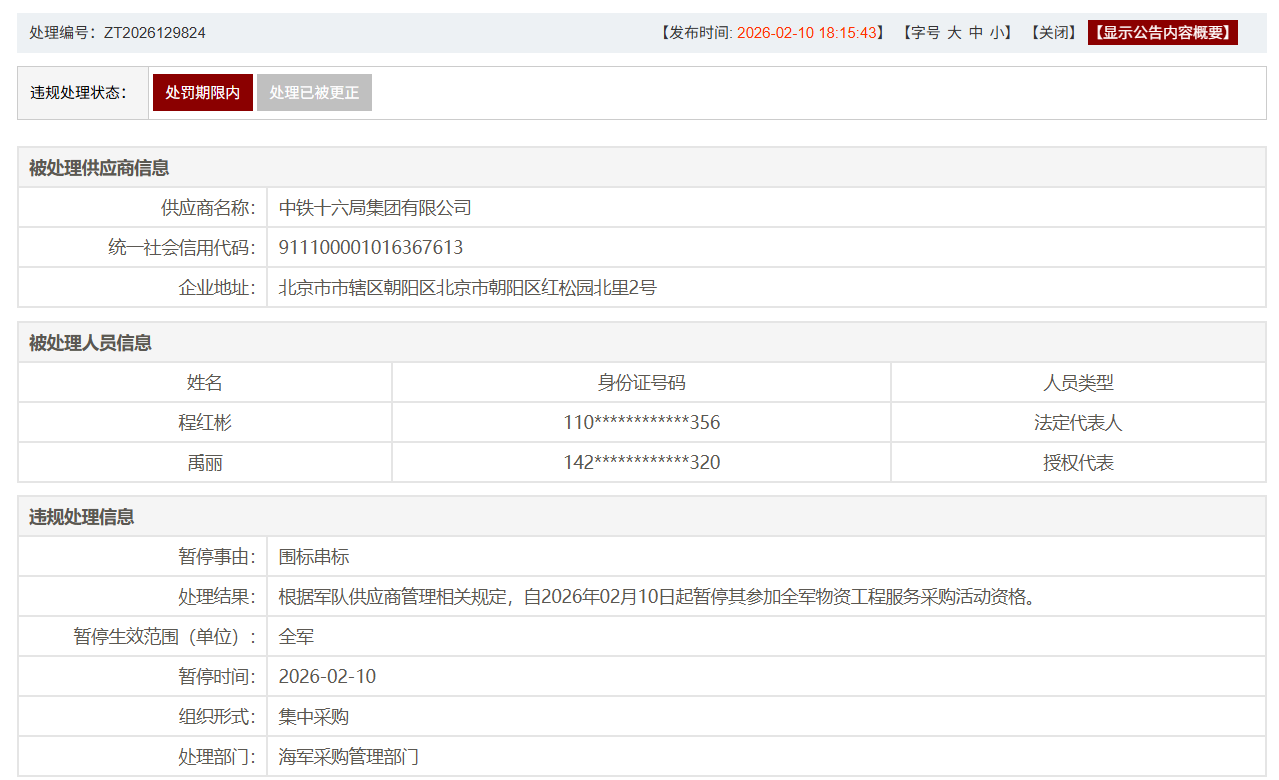Click the name cell 禹丽
The image size is (1279, 780).
[205, 463]
